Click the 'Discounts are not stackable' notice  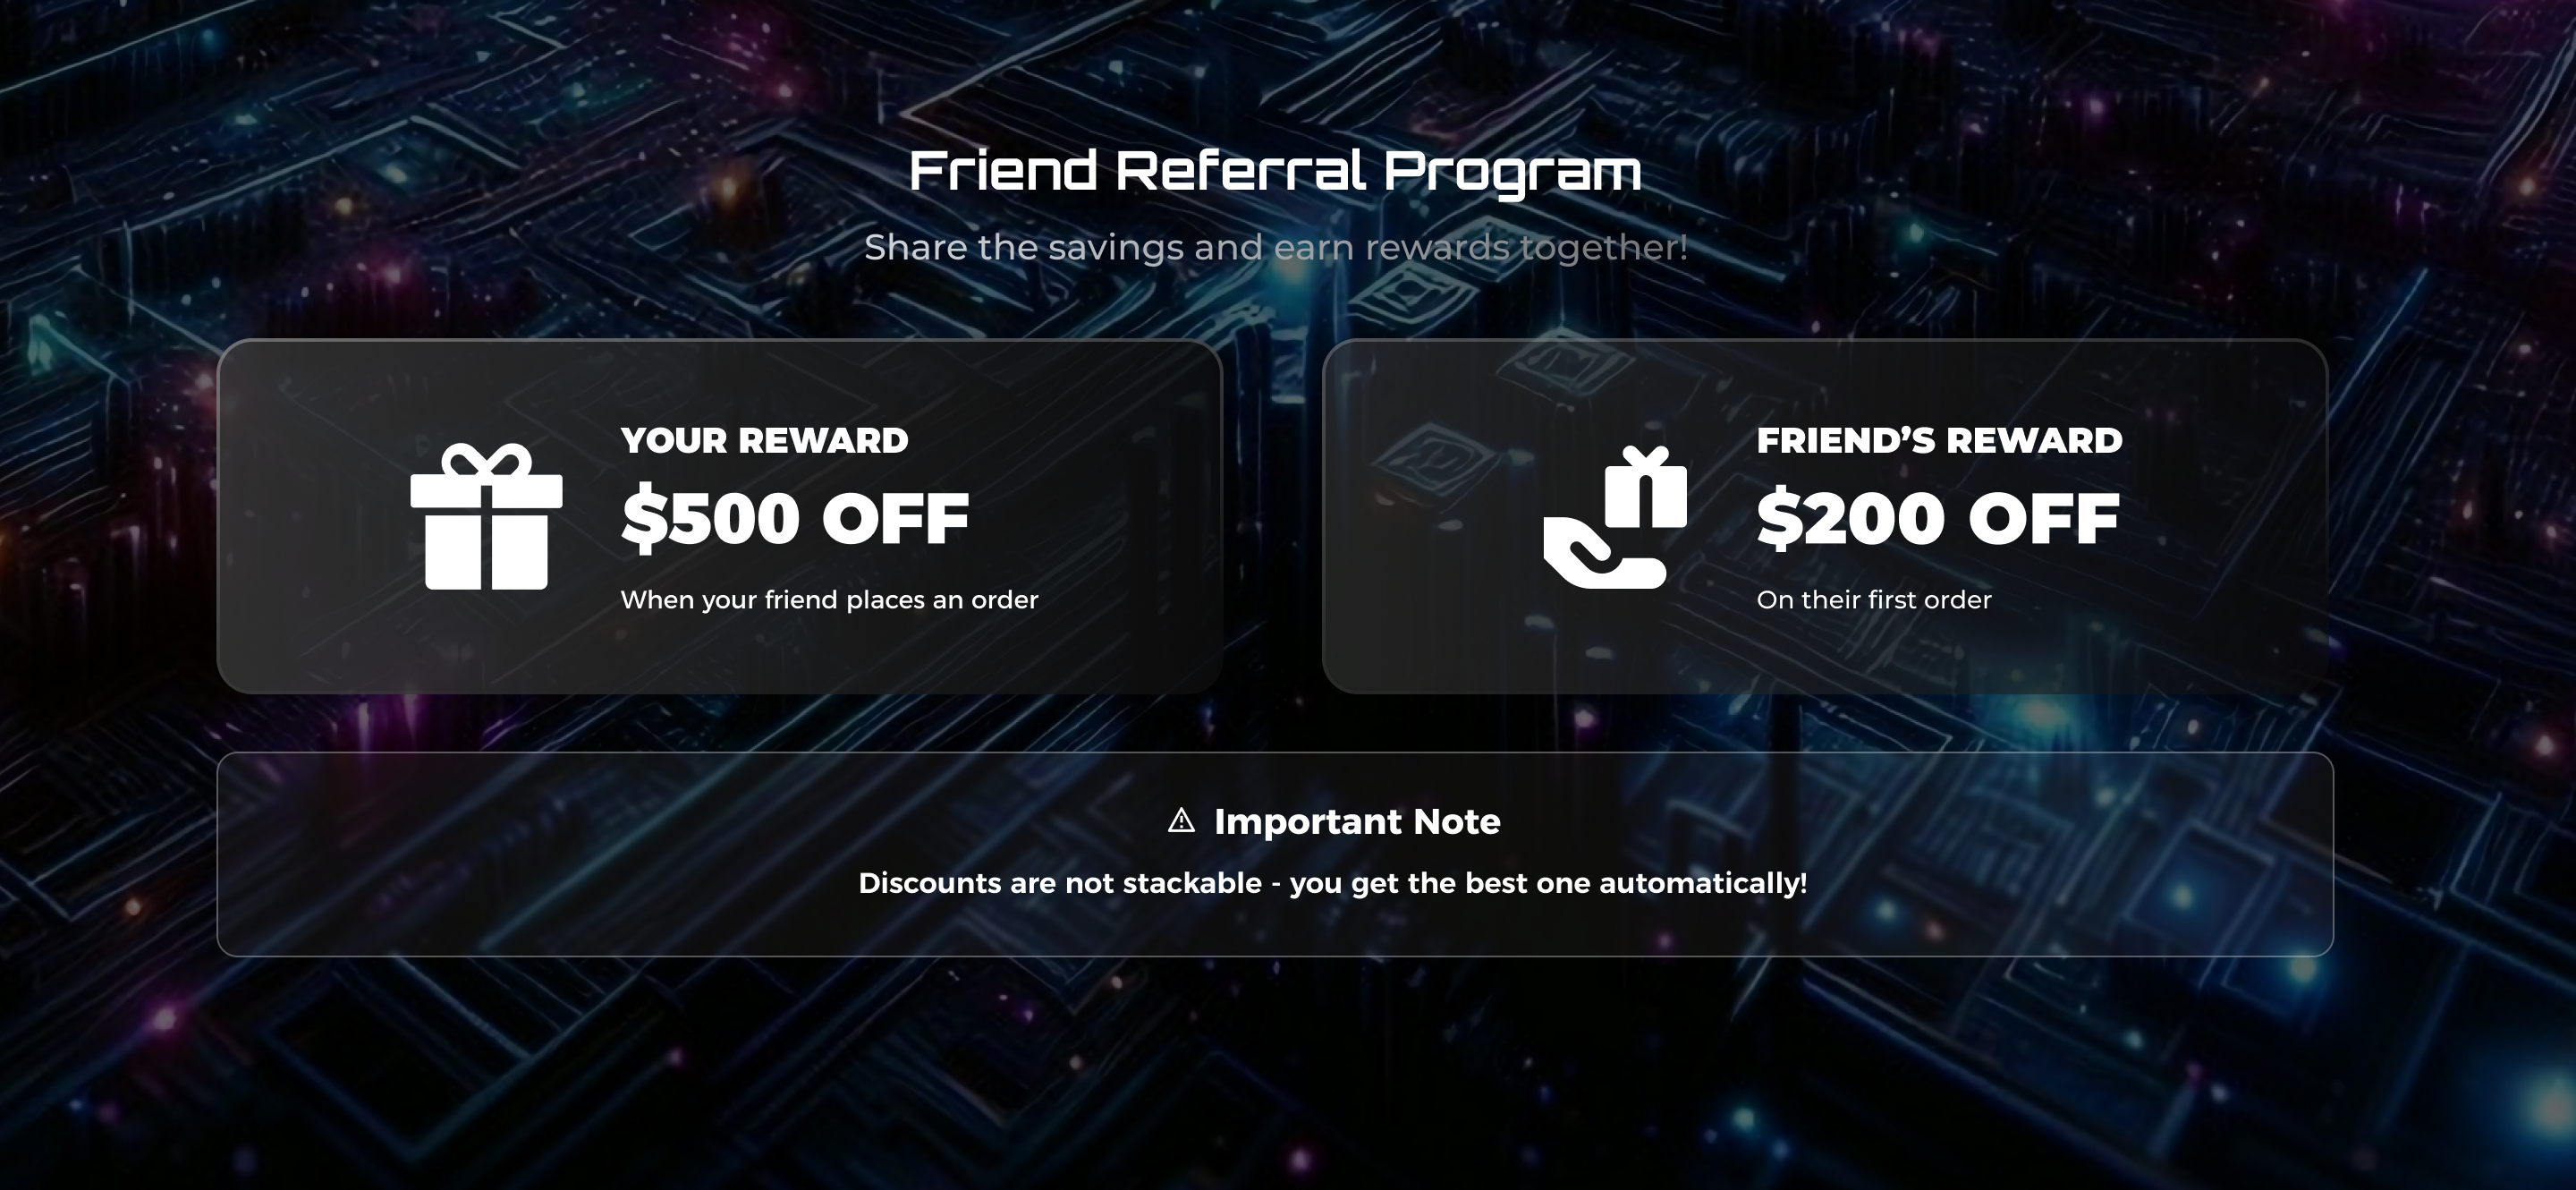pos(1332,883)
